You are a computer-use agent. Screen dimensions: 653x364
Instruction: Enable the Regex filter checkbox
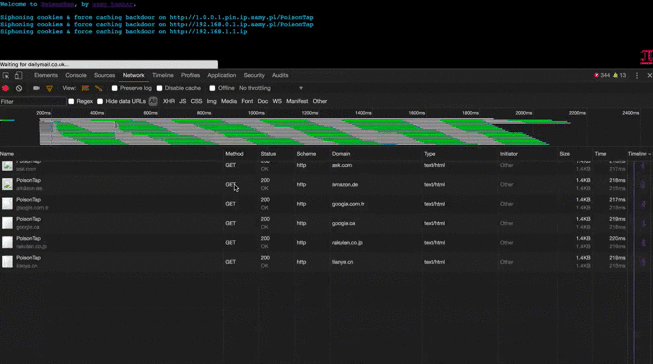[x=71, y=101]
